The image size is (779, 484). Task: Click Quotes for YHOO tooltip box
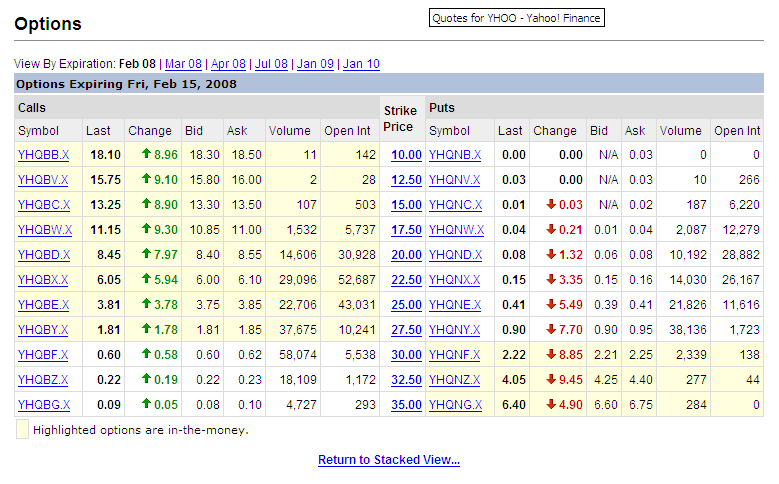pyautogui.click(x=517, y=18)
